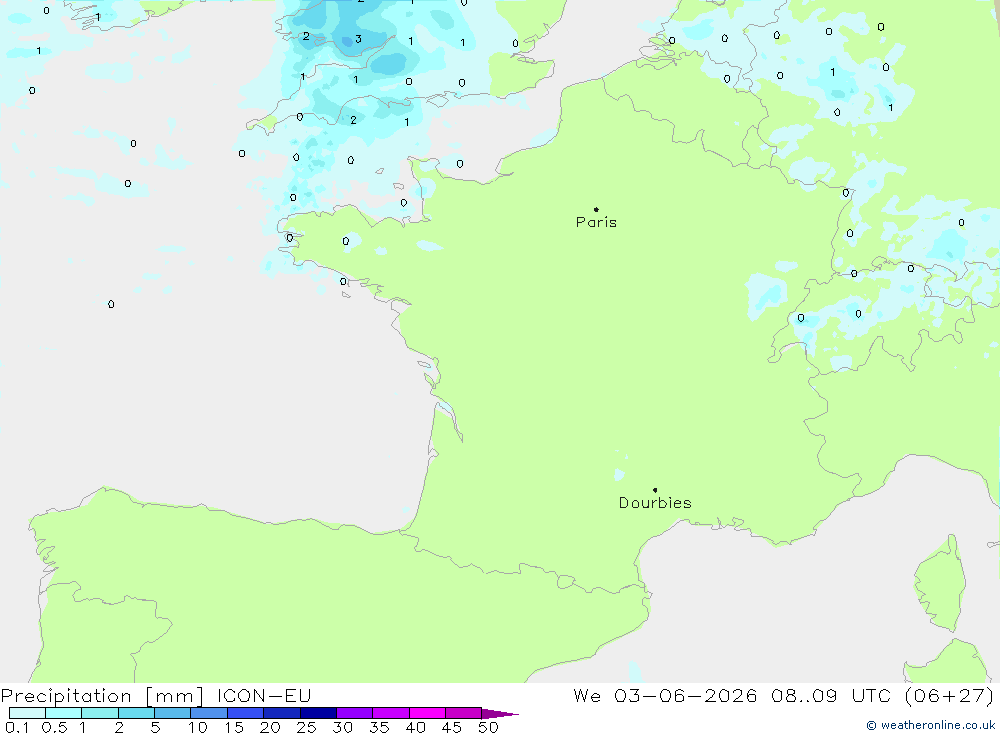The image size is (1000, 733).
Task: Click the 35–40 mm legend color swatch
Action: click(391, 713)
